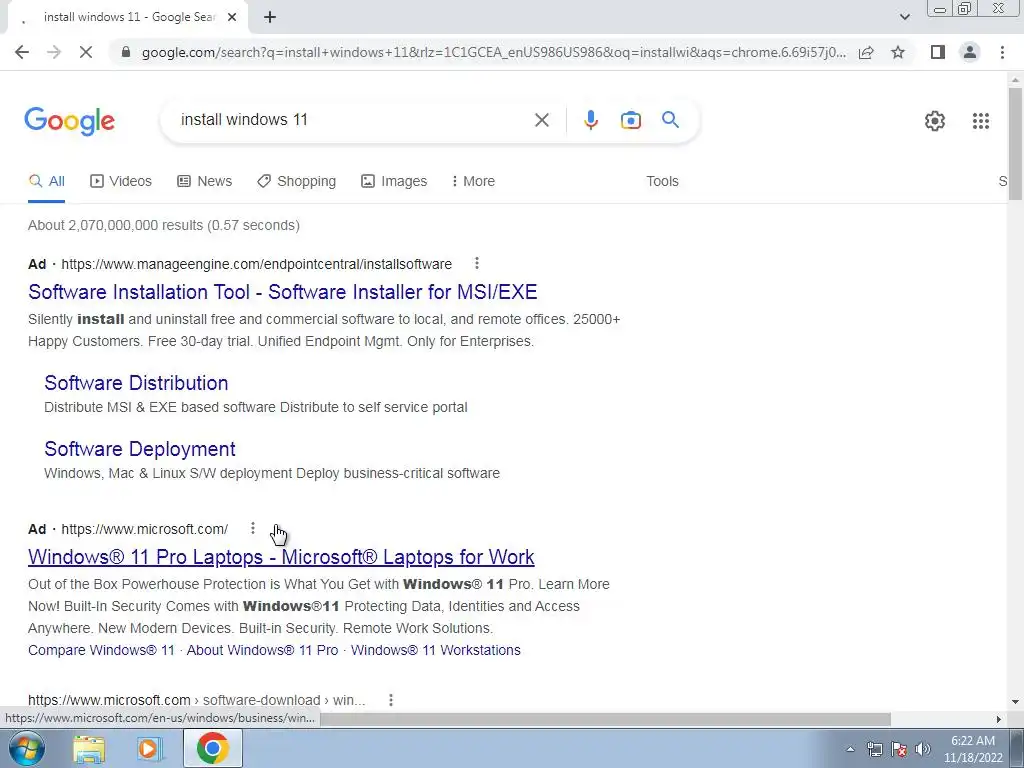The height and width of the screenshot is (768, 1024).
Task: Open network status tray icon
Action: 874,749
